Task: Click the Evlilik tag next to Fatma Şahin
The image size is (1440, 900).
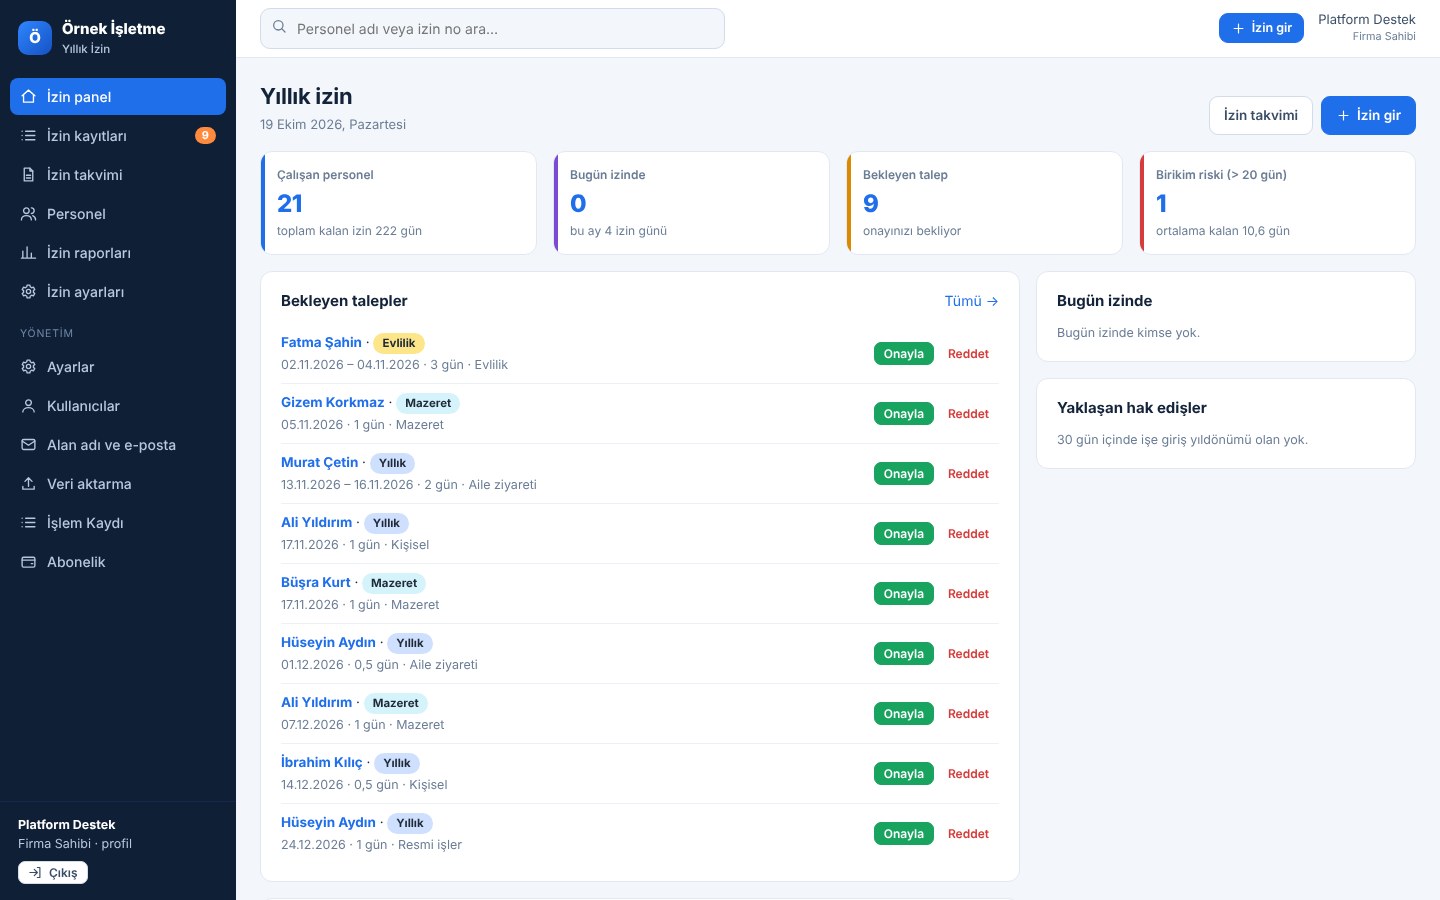Action: click(399, 343)
